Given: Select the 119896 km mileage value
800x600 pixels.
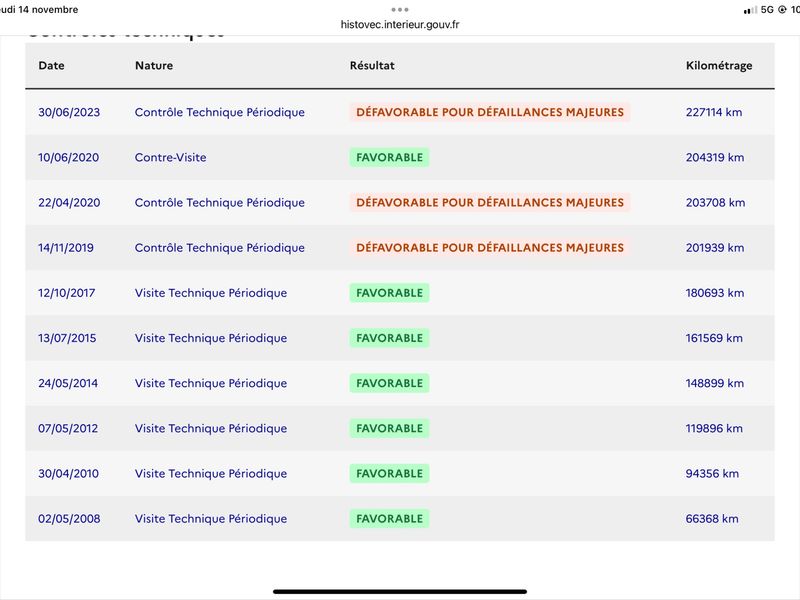Looking at the screenshot, I should click(x=714, y=428).
